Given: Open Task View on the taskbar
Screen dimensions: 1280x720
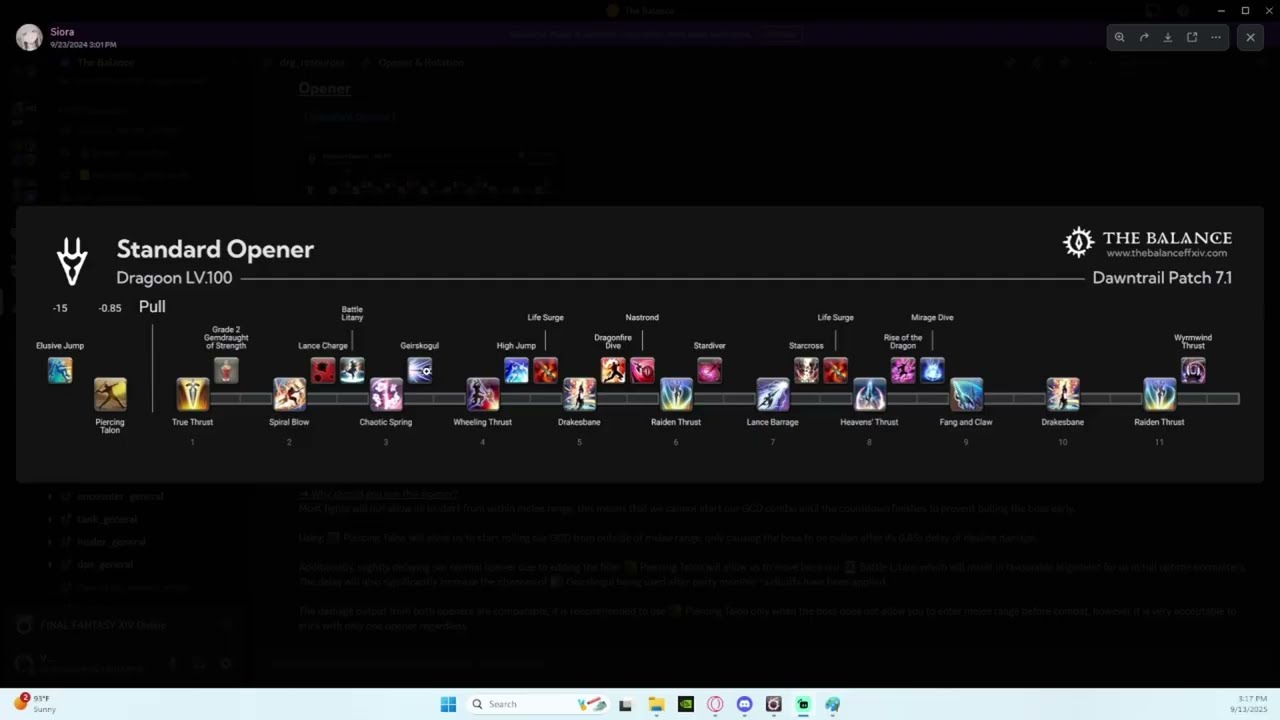Looking at the screenshot, I should tap(625, 704).
